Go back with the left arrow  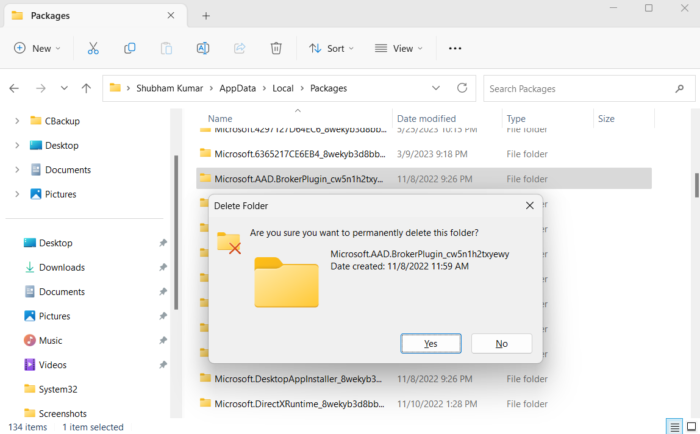pyautogui.click(x=14, y=88)
